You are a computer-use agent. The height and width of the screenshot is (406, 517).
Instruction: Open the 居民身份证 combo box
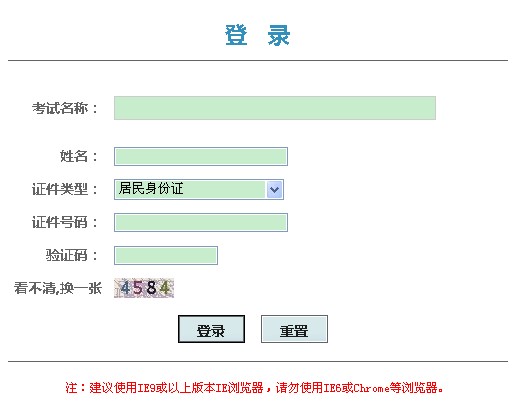coord(199,189)
